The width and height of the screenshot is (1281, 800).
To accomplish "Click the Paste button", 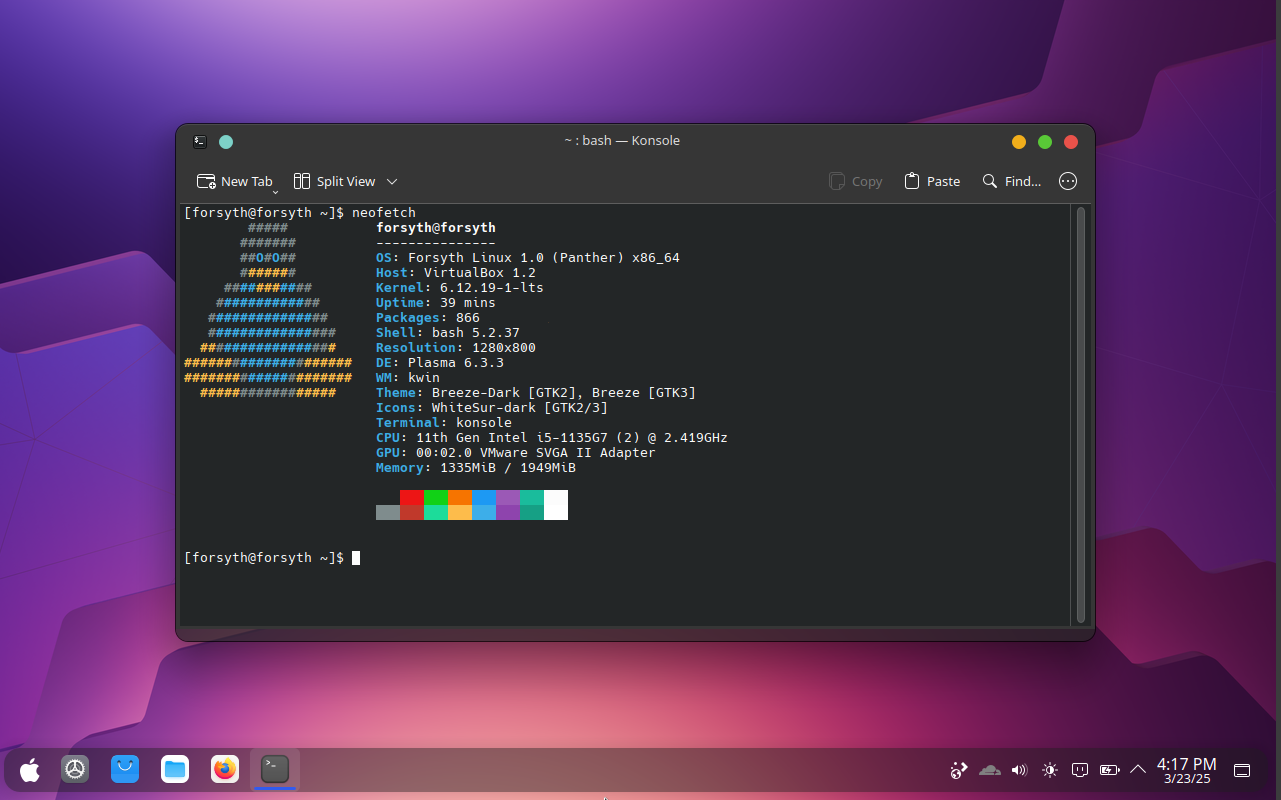I will pos(932,181).
